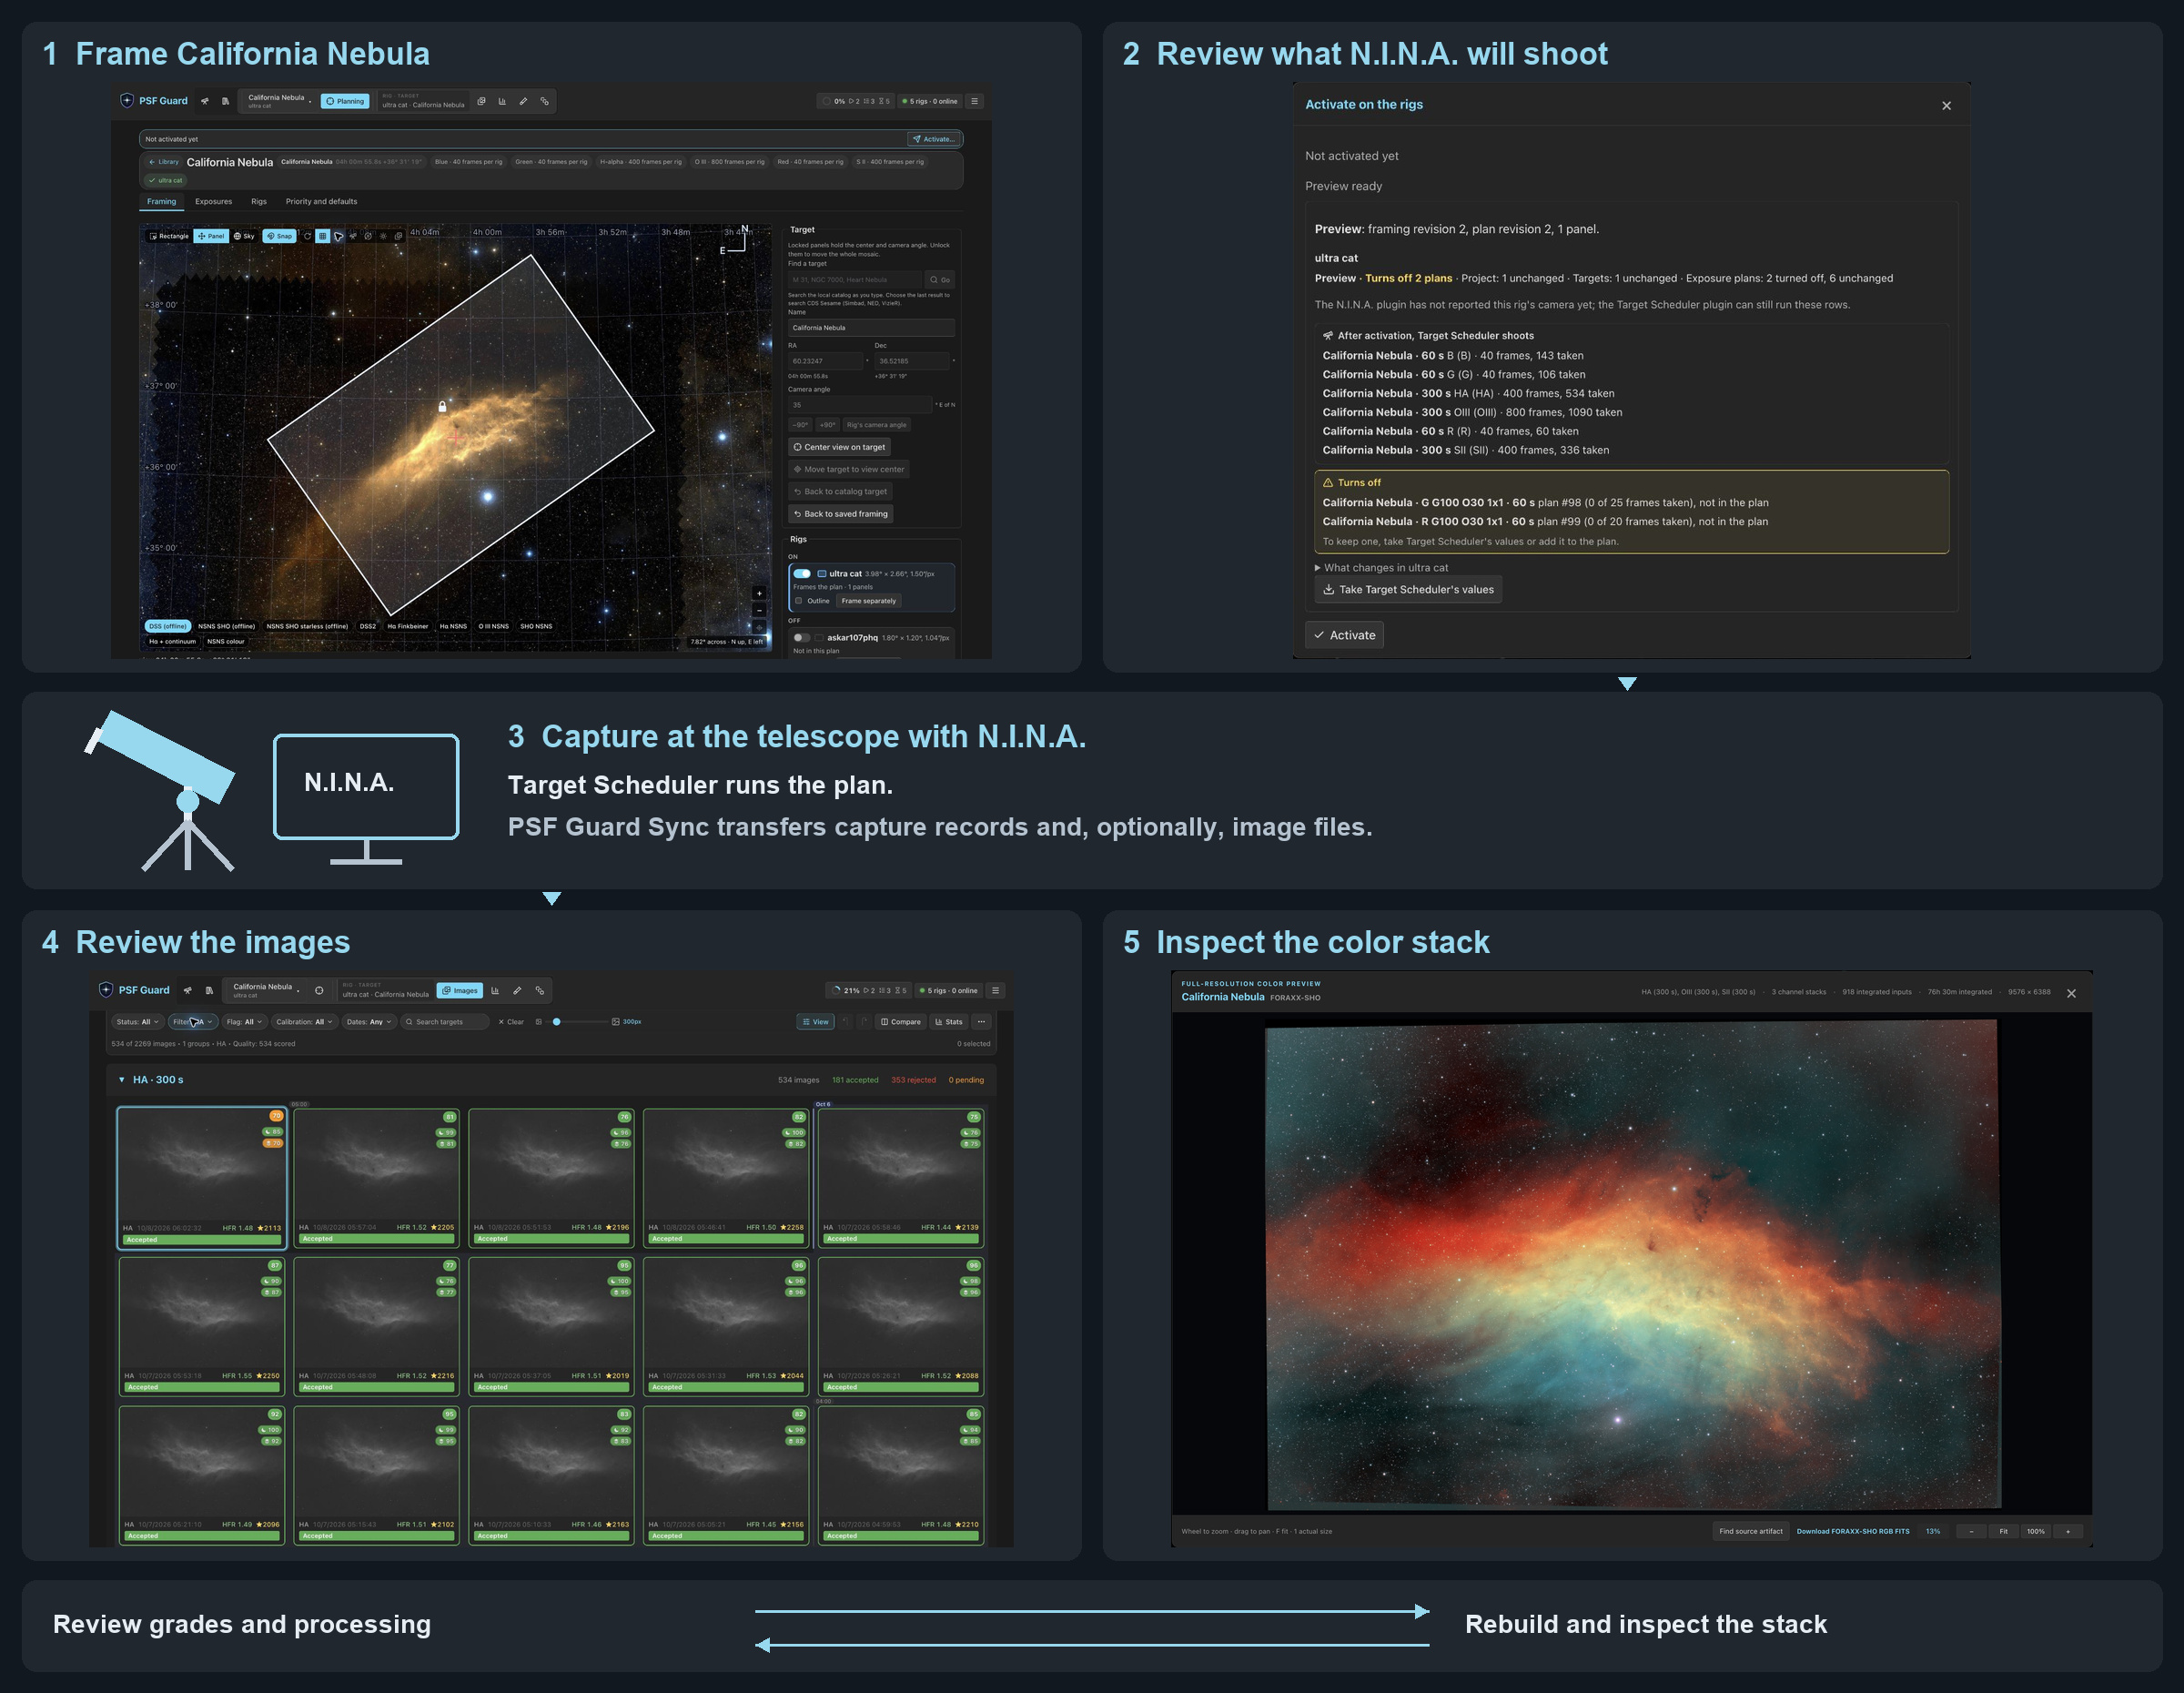Click the Go search button under Find a target
The height and width of the screenshot is (1693, 2184).
coord(940,280)
